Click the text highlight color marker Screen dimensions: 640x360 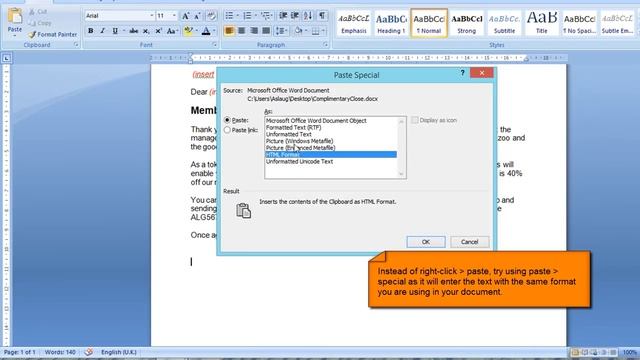click(x=188, y=31)
